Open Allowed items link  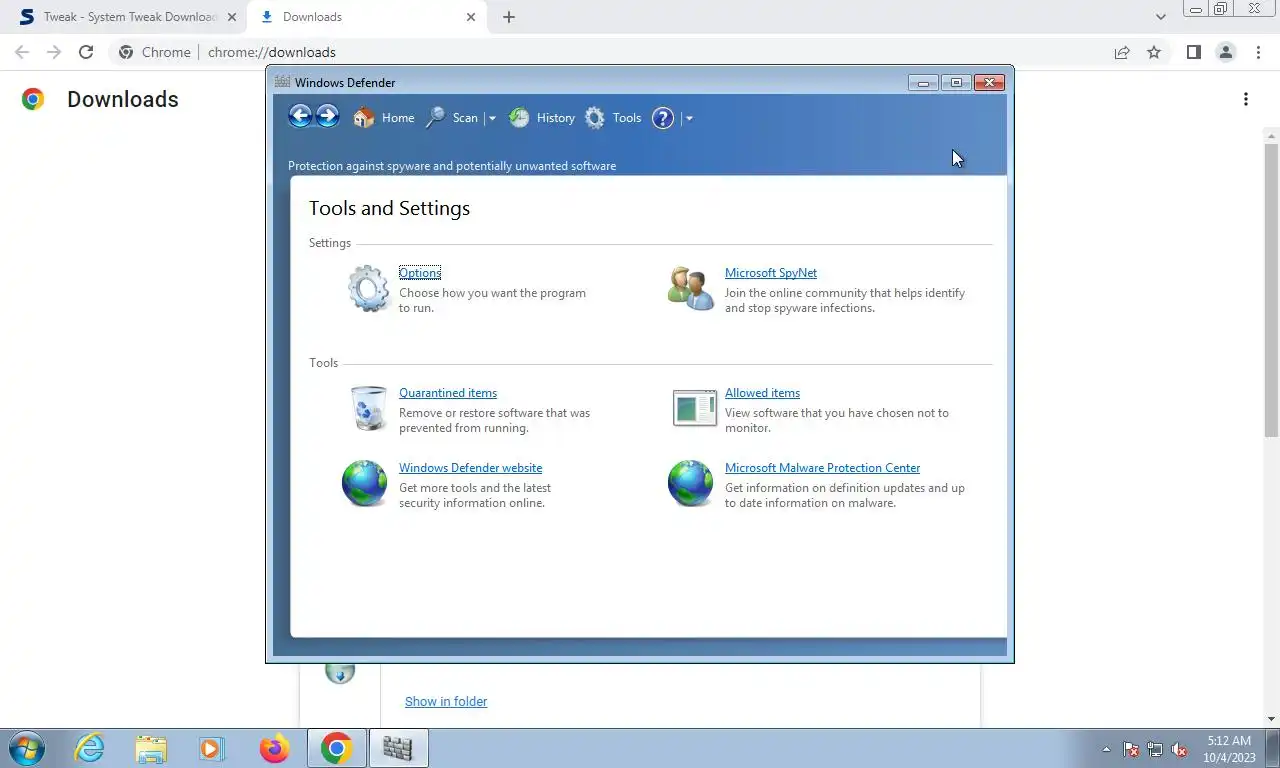[x=762, y=393]
